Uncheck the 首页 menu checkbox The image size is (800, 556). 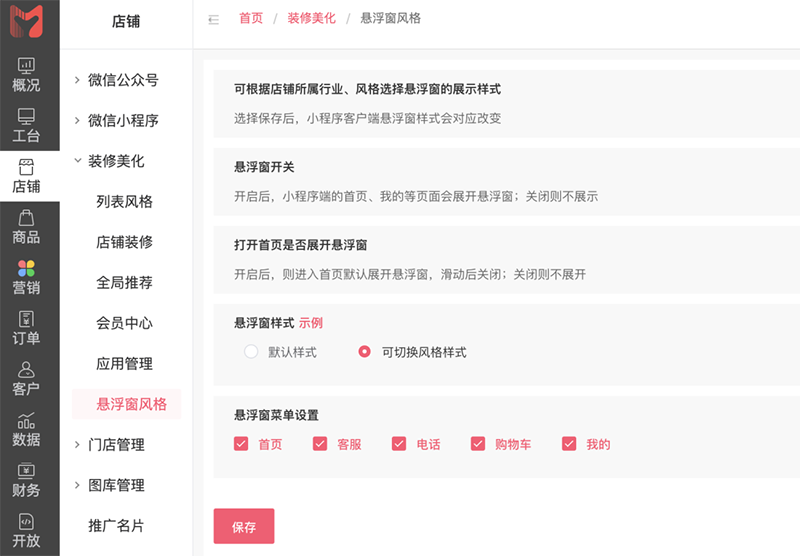click(x=241, y=444)
